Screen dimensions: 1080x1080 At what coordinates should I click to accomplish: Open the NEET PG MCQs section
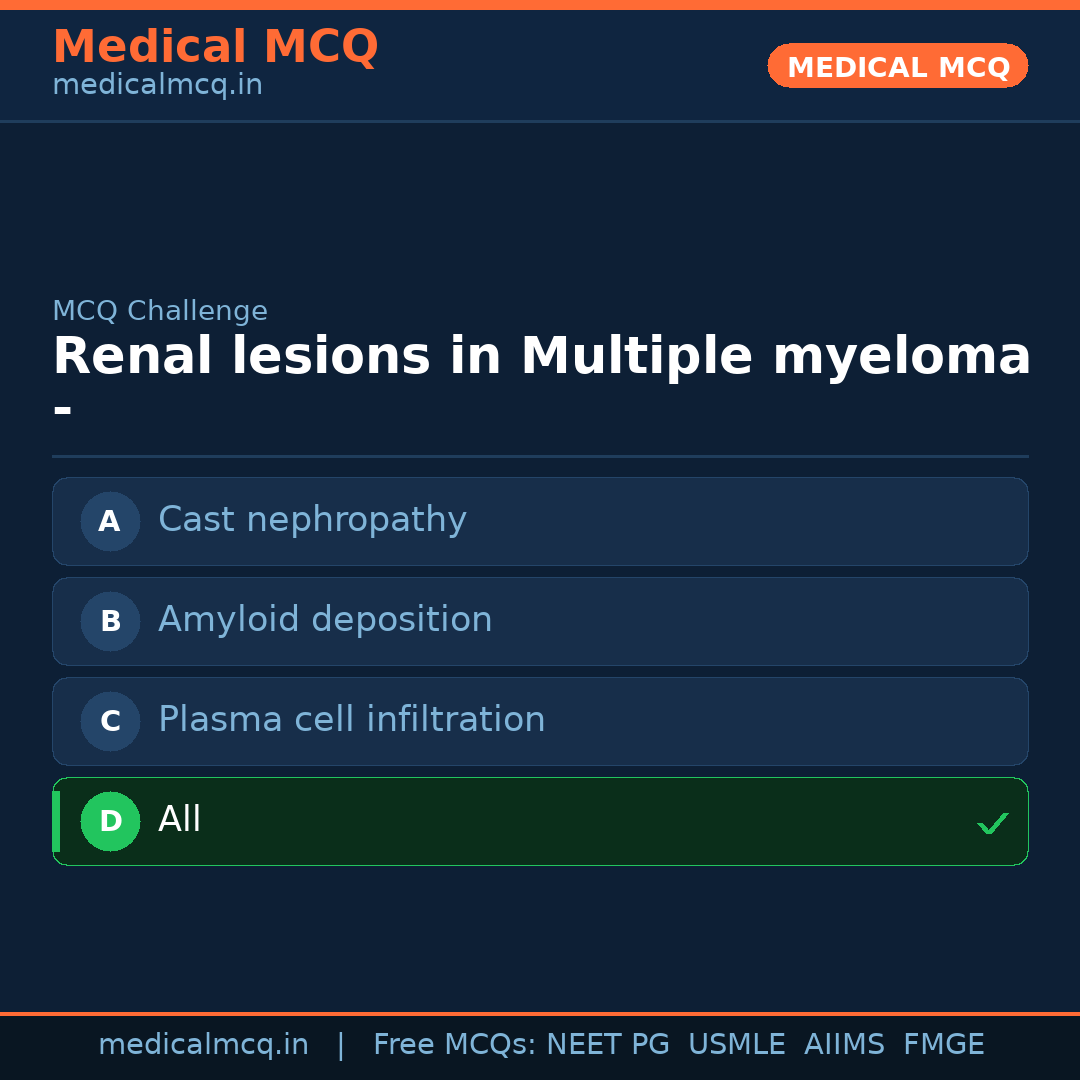pos(607,1043)
